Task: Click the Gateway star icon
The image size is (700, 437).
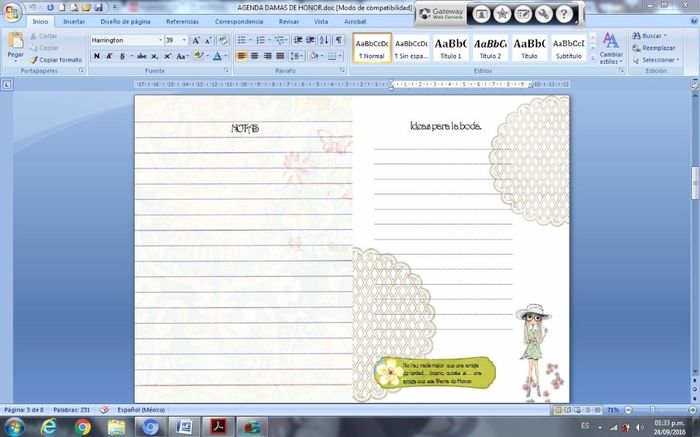Action: pyautogui.click(x=502, y=14)
